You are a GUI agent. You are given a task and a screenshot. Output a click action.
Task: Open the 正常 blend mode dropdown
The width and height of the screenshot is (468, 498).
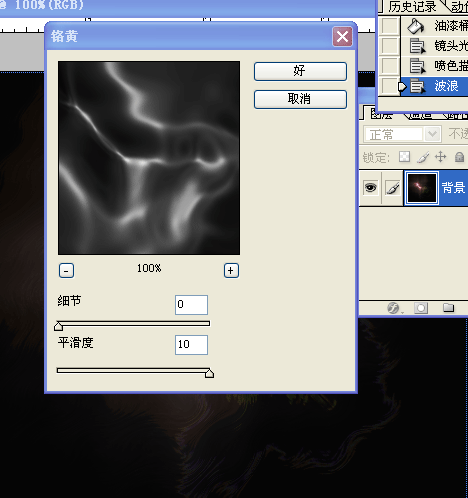(x=402, y=135)
